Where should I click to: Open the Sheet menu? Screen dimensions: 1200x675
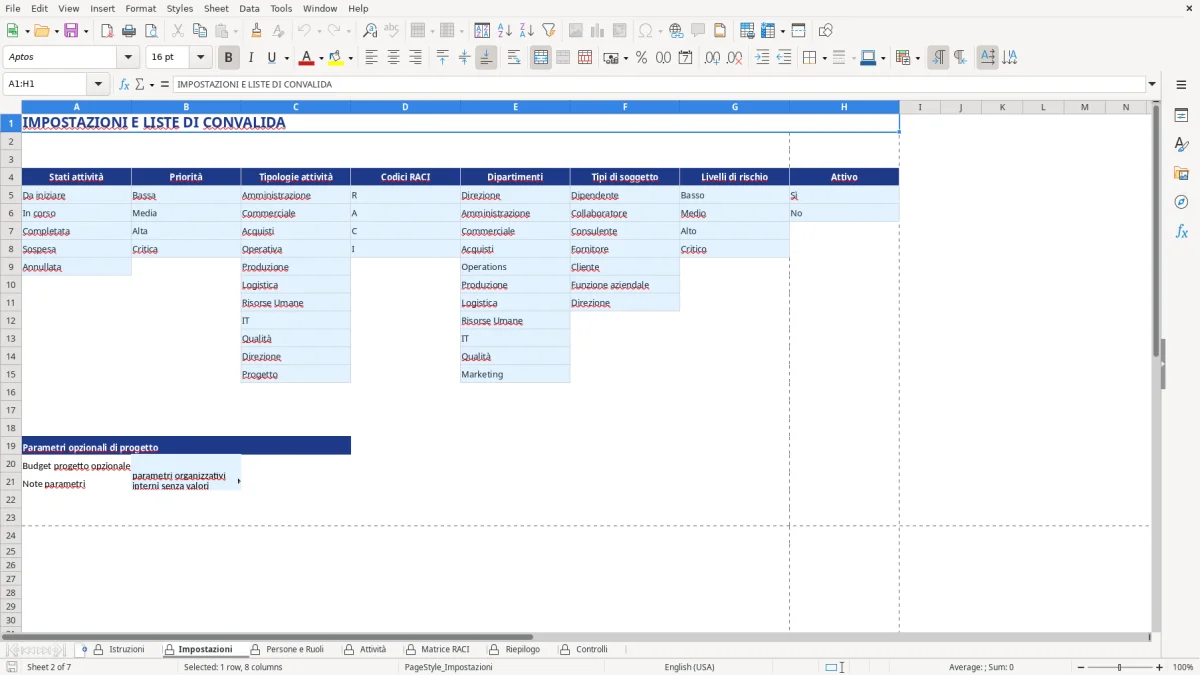click(x=216, y=8)
